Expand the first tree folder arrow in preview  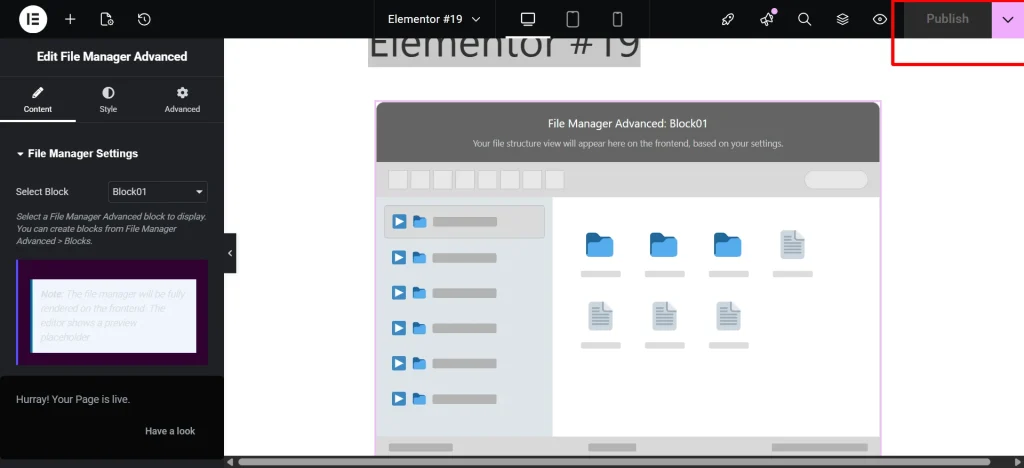tap(398, 222)
